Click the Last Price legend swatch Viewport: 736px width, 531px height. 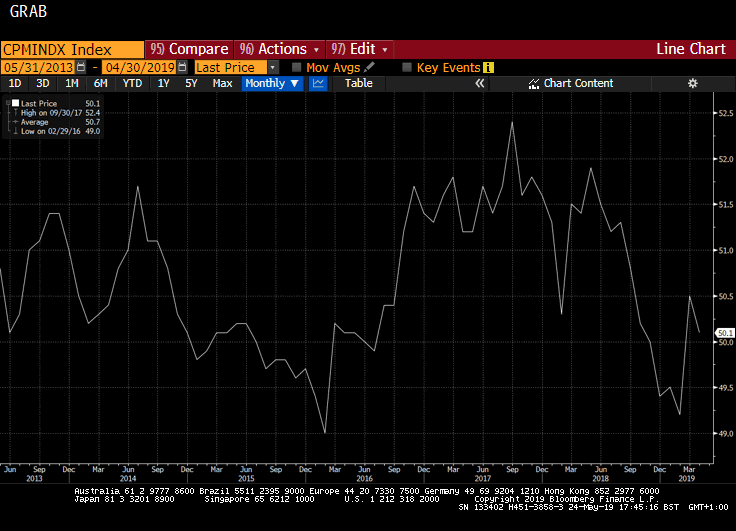coord(15,103)
